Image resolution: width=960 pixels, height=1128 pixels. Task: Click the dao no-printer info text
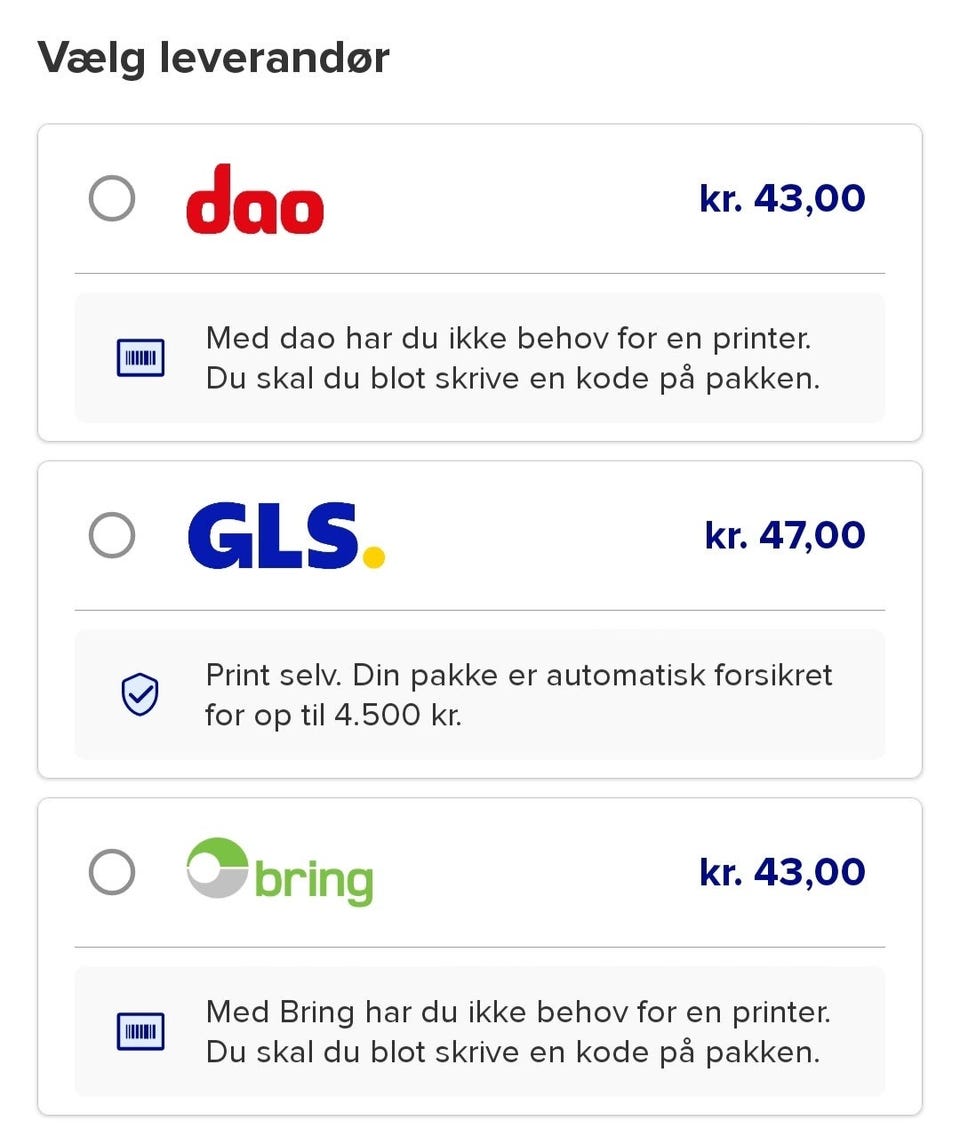512,358
